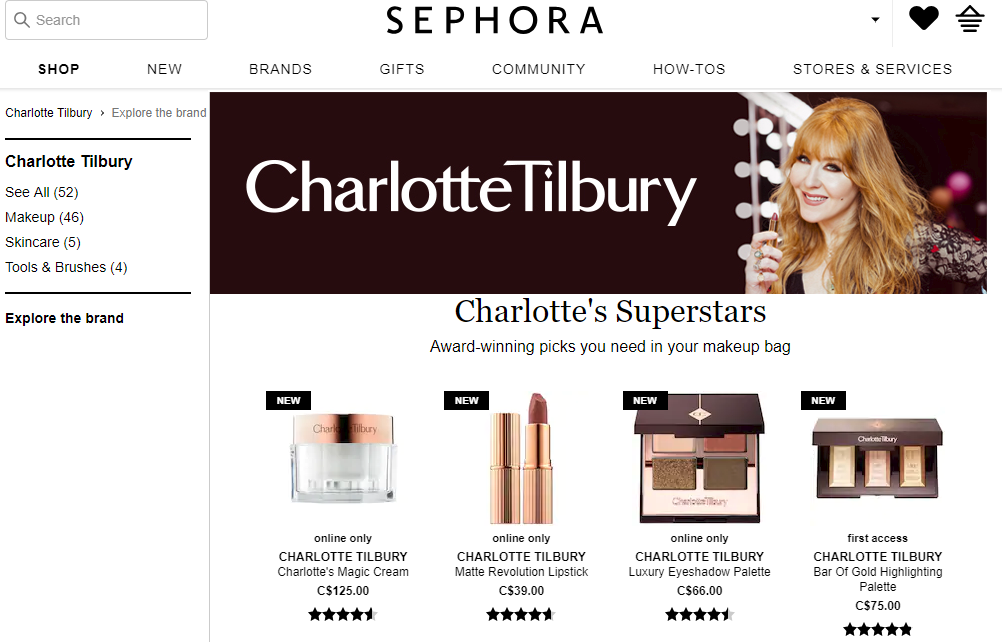Open the loves heart icon

point(923,18)
